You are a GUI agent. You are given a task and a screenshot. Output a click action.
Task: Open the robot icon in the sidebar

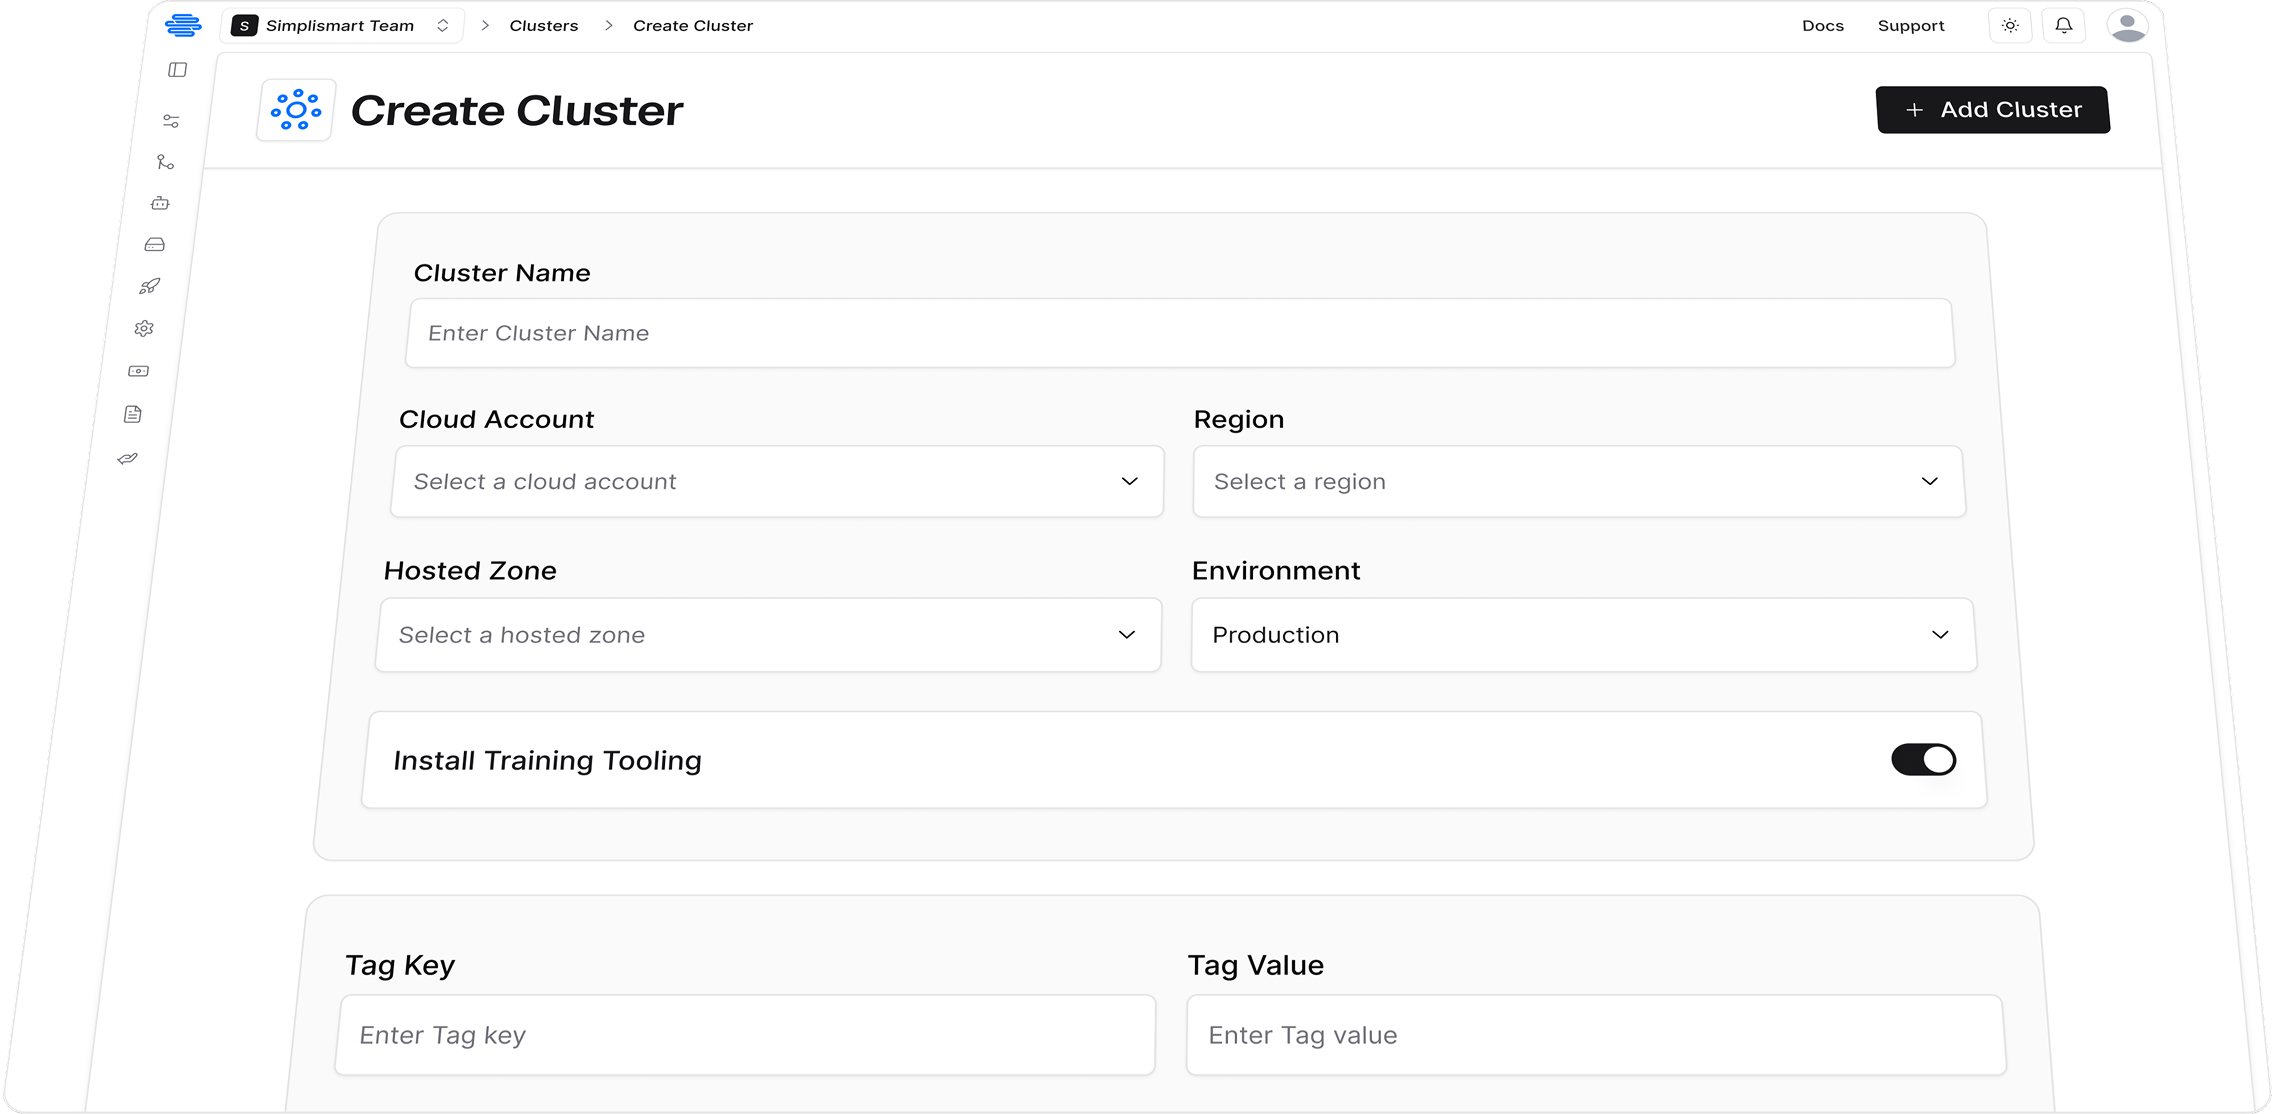point(160,203)
